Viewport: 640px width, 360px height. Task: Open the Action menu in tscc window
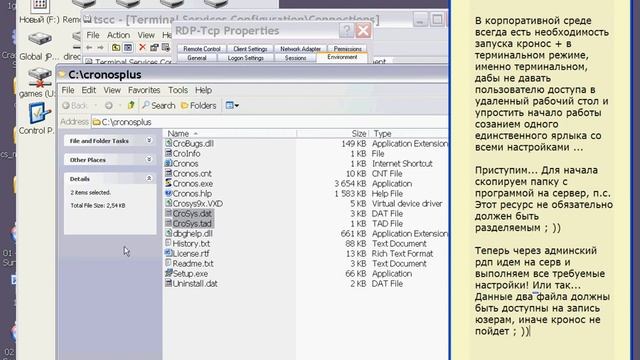tap(118, 35)
